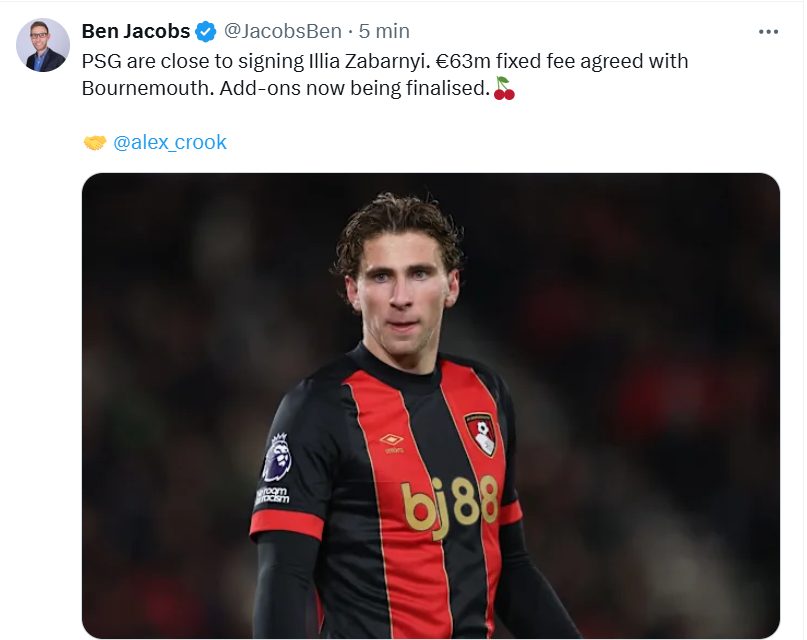Click the handshake emoji before alex_crook
Image resolution: width=807 pixels, height=640 pixels.
click(x=95, y=143)
